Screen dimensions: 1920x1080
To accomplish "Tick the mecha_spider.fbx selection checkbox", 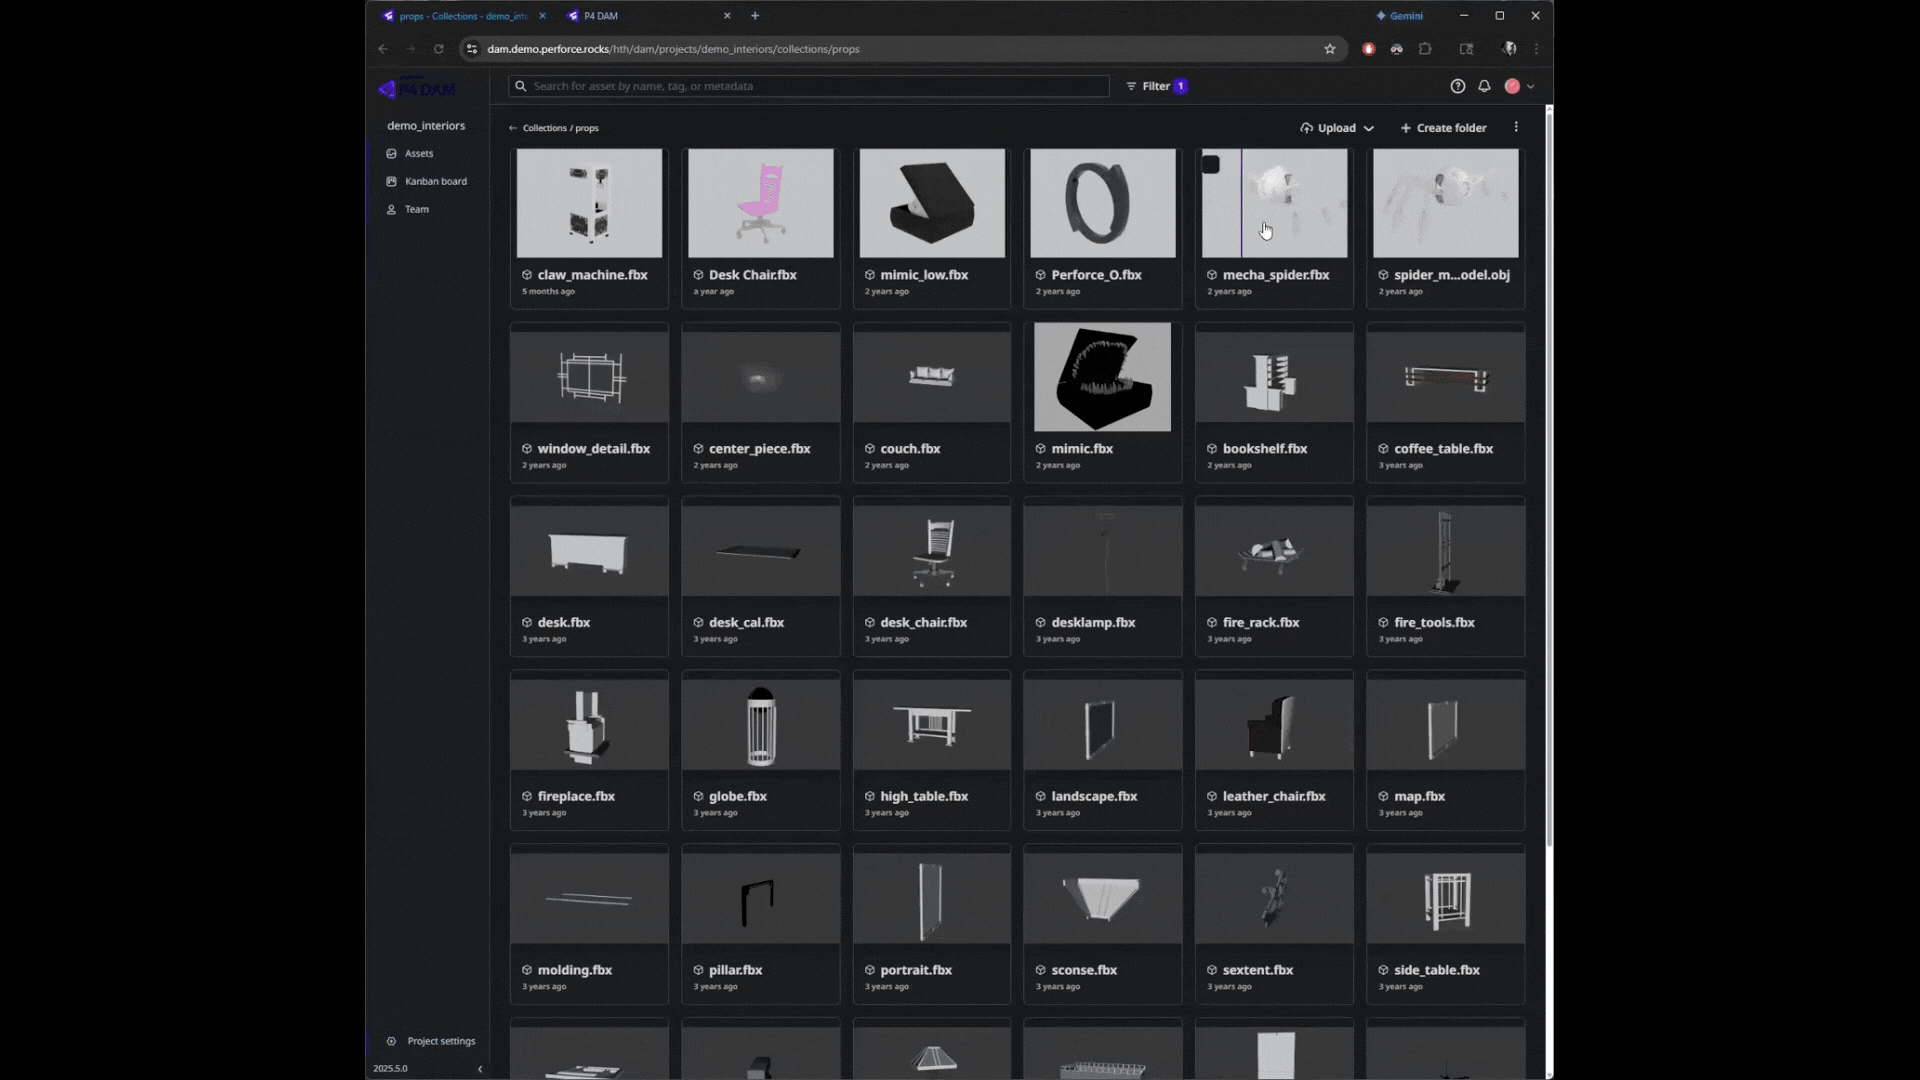I will click(x=1210, y=165).
